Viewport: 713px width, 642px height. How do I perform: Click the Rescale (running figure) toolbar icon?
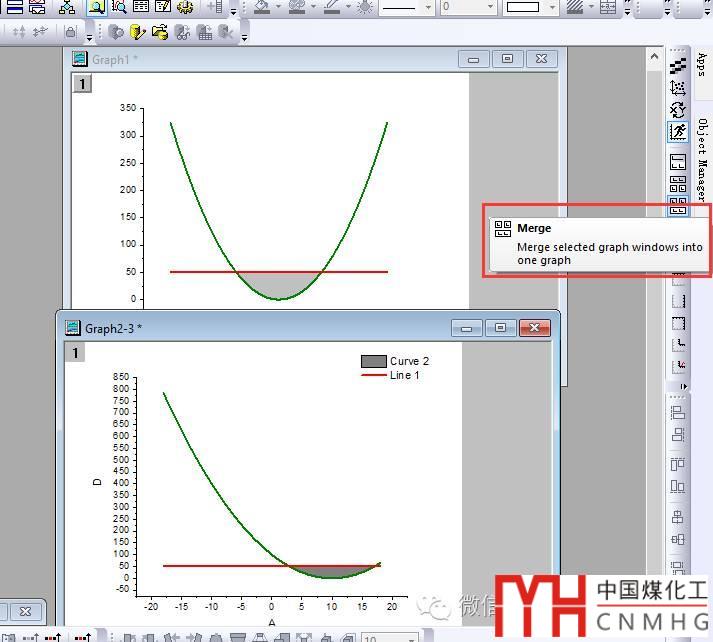678,132
